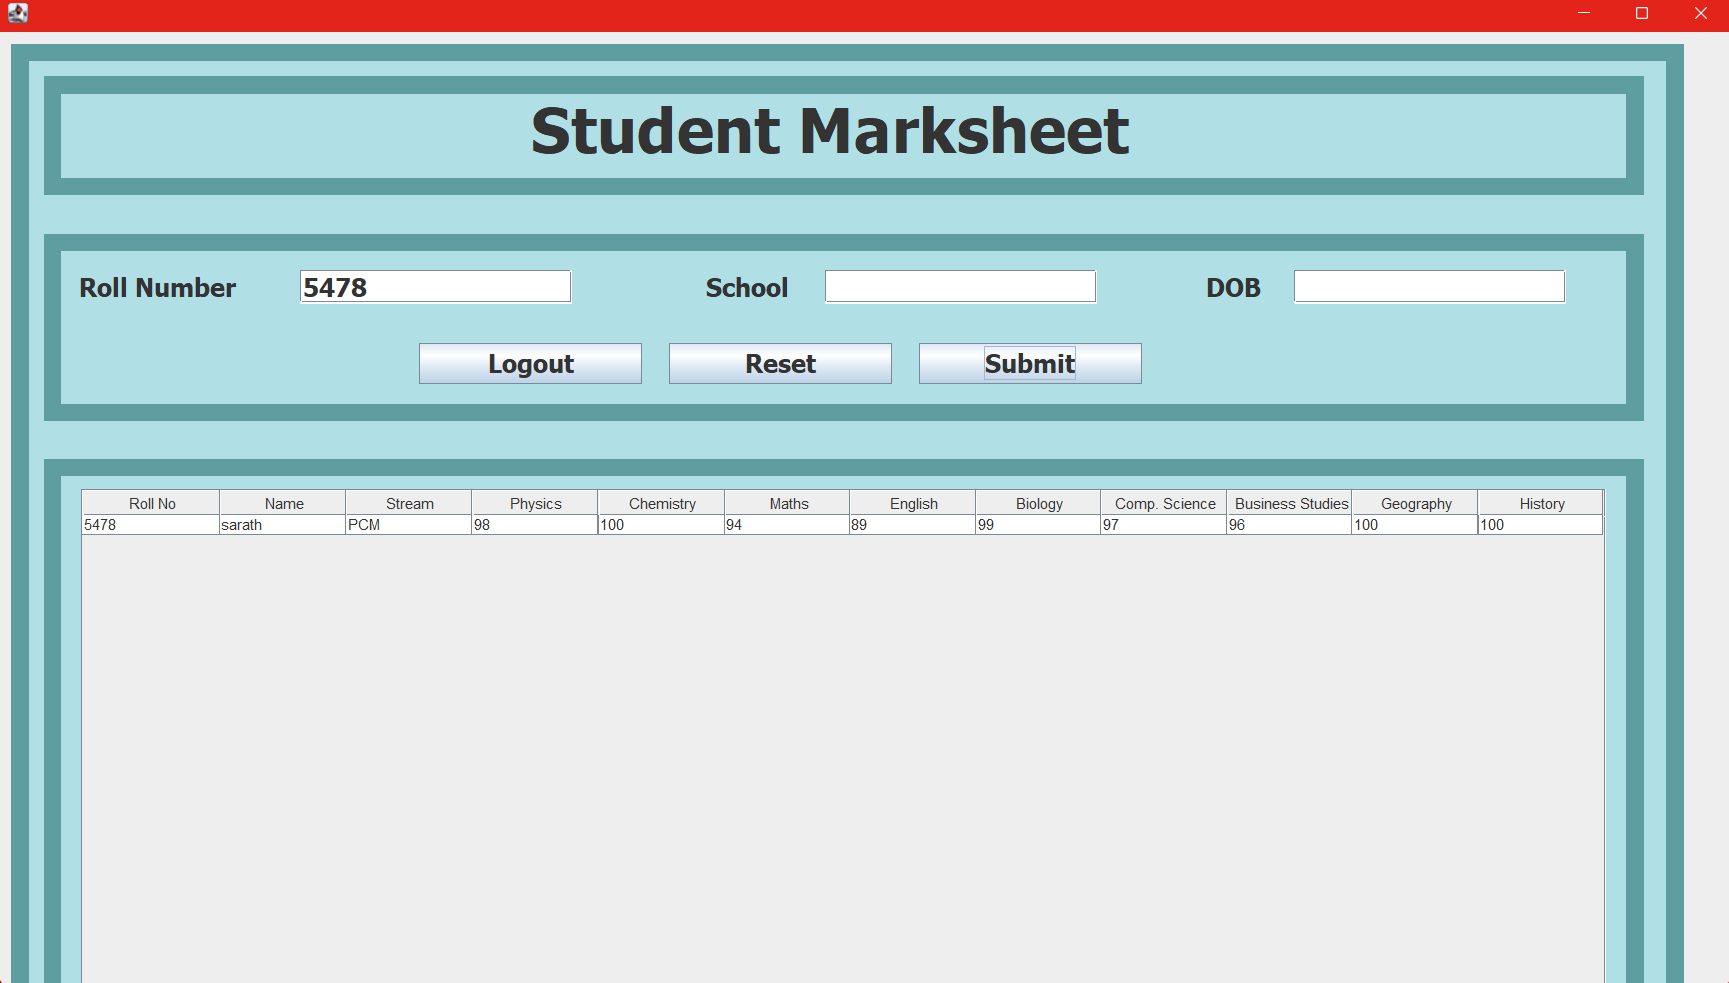Image resolution: width=1729 pixels, height=983 pixels.
Task: Close the marksheet window
Action: pos(1700,14)
